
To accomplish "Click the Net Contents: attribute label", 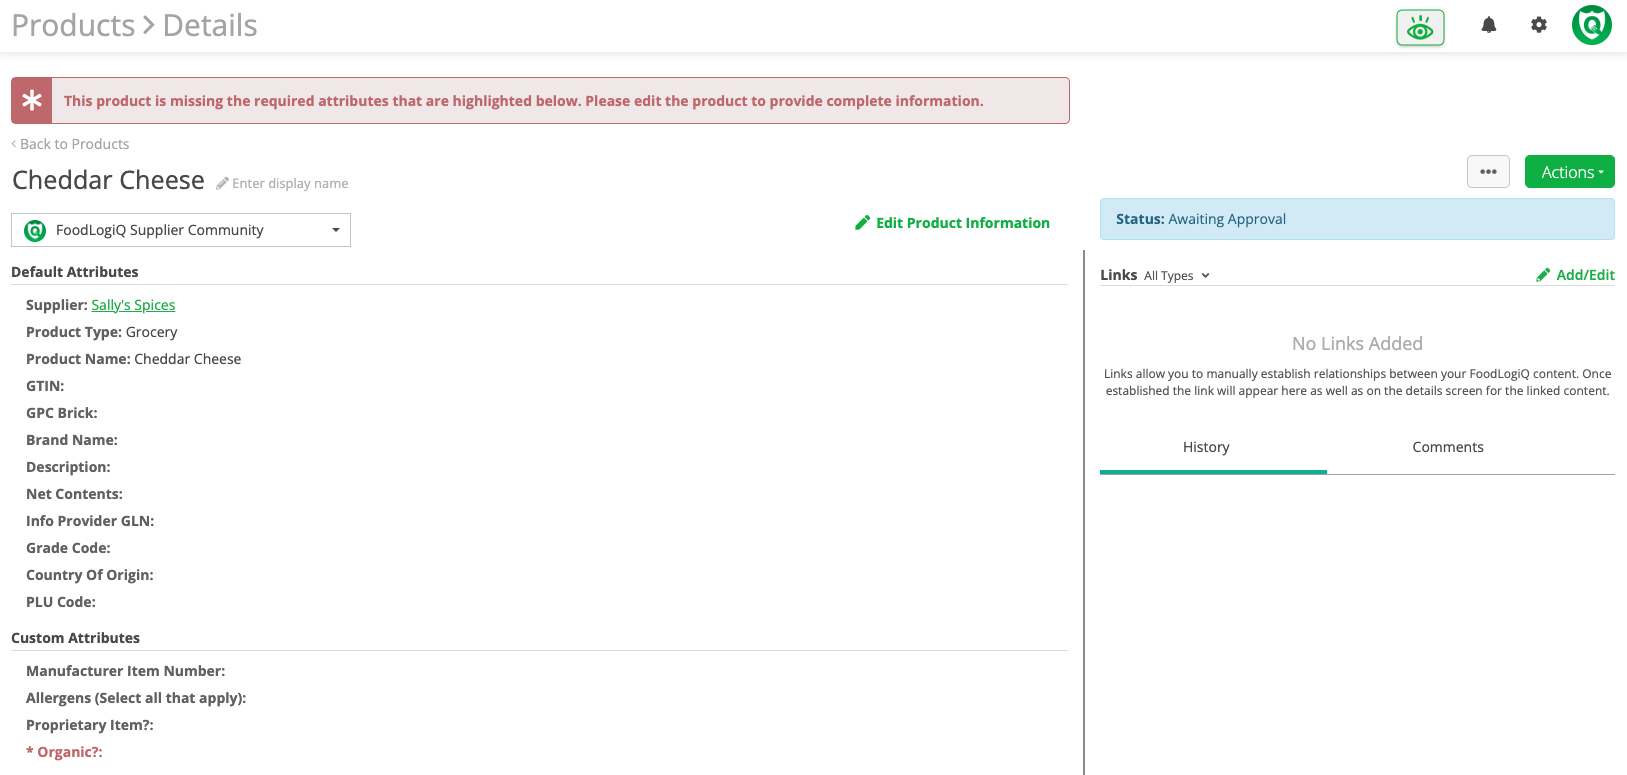I will [74, 494].
